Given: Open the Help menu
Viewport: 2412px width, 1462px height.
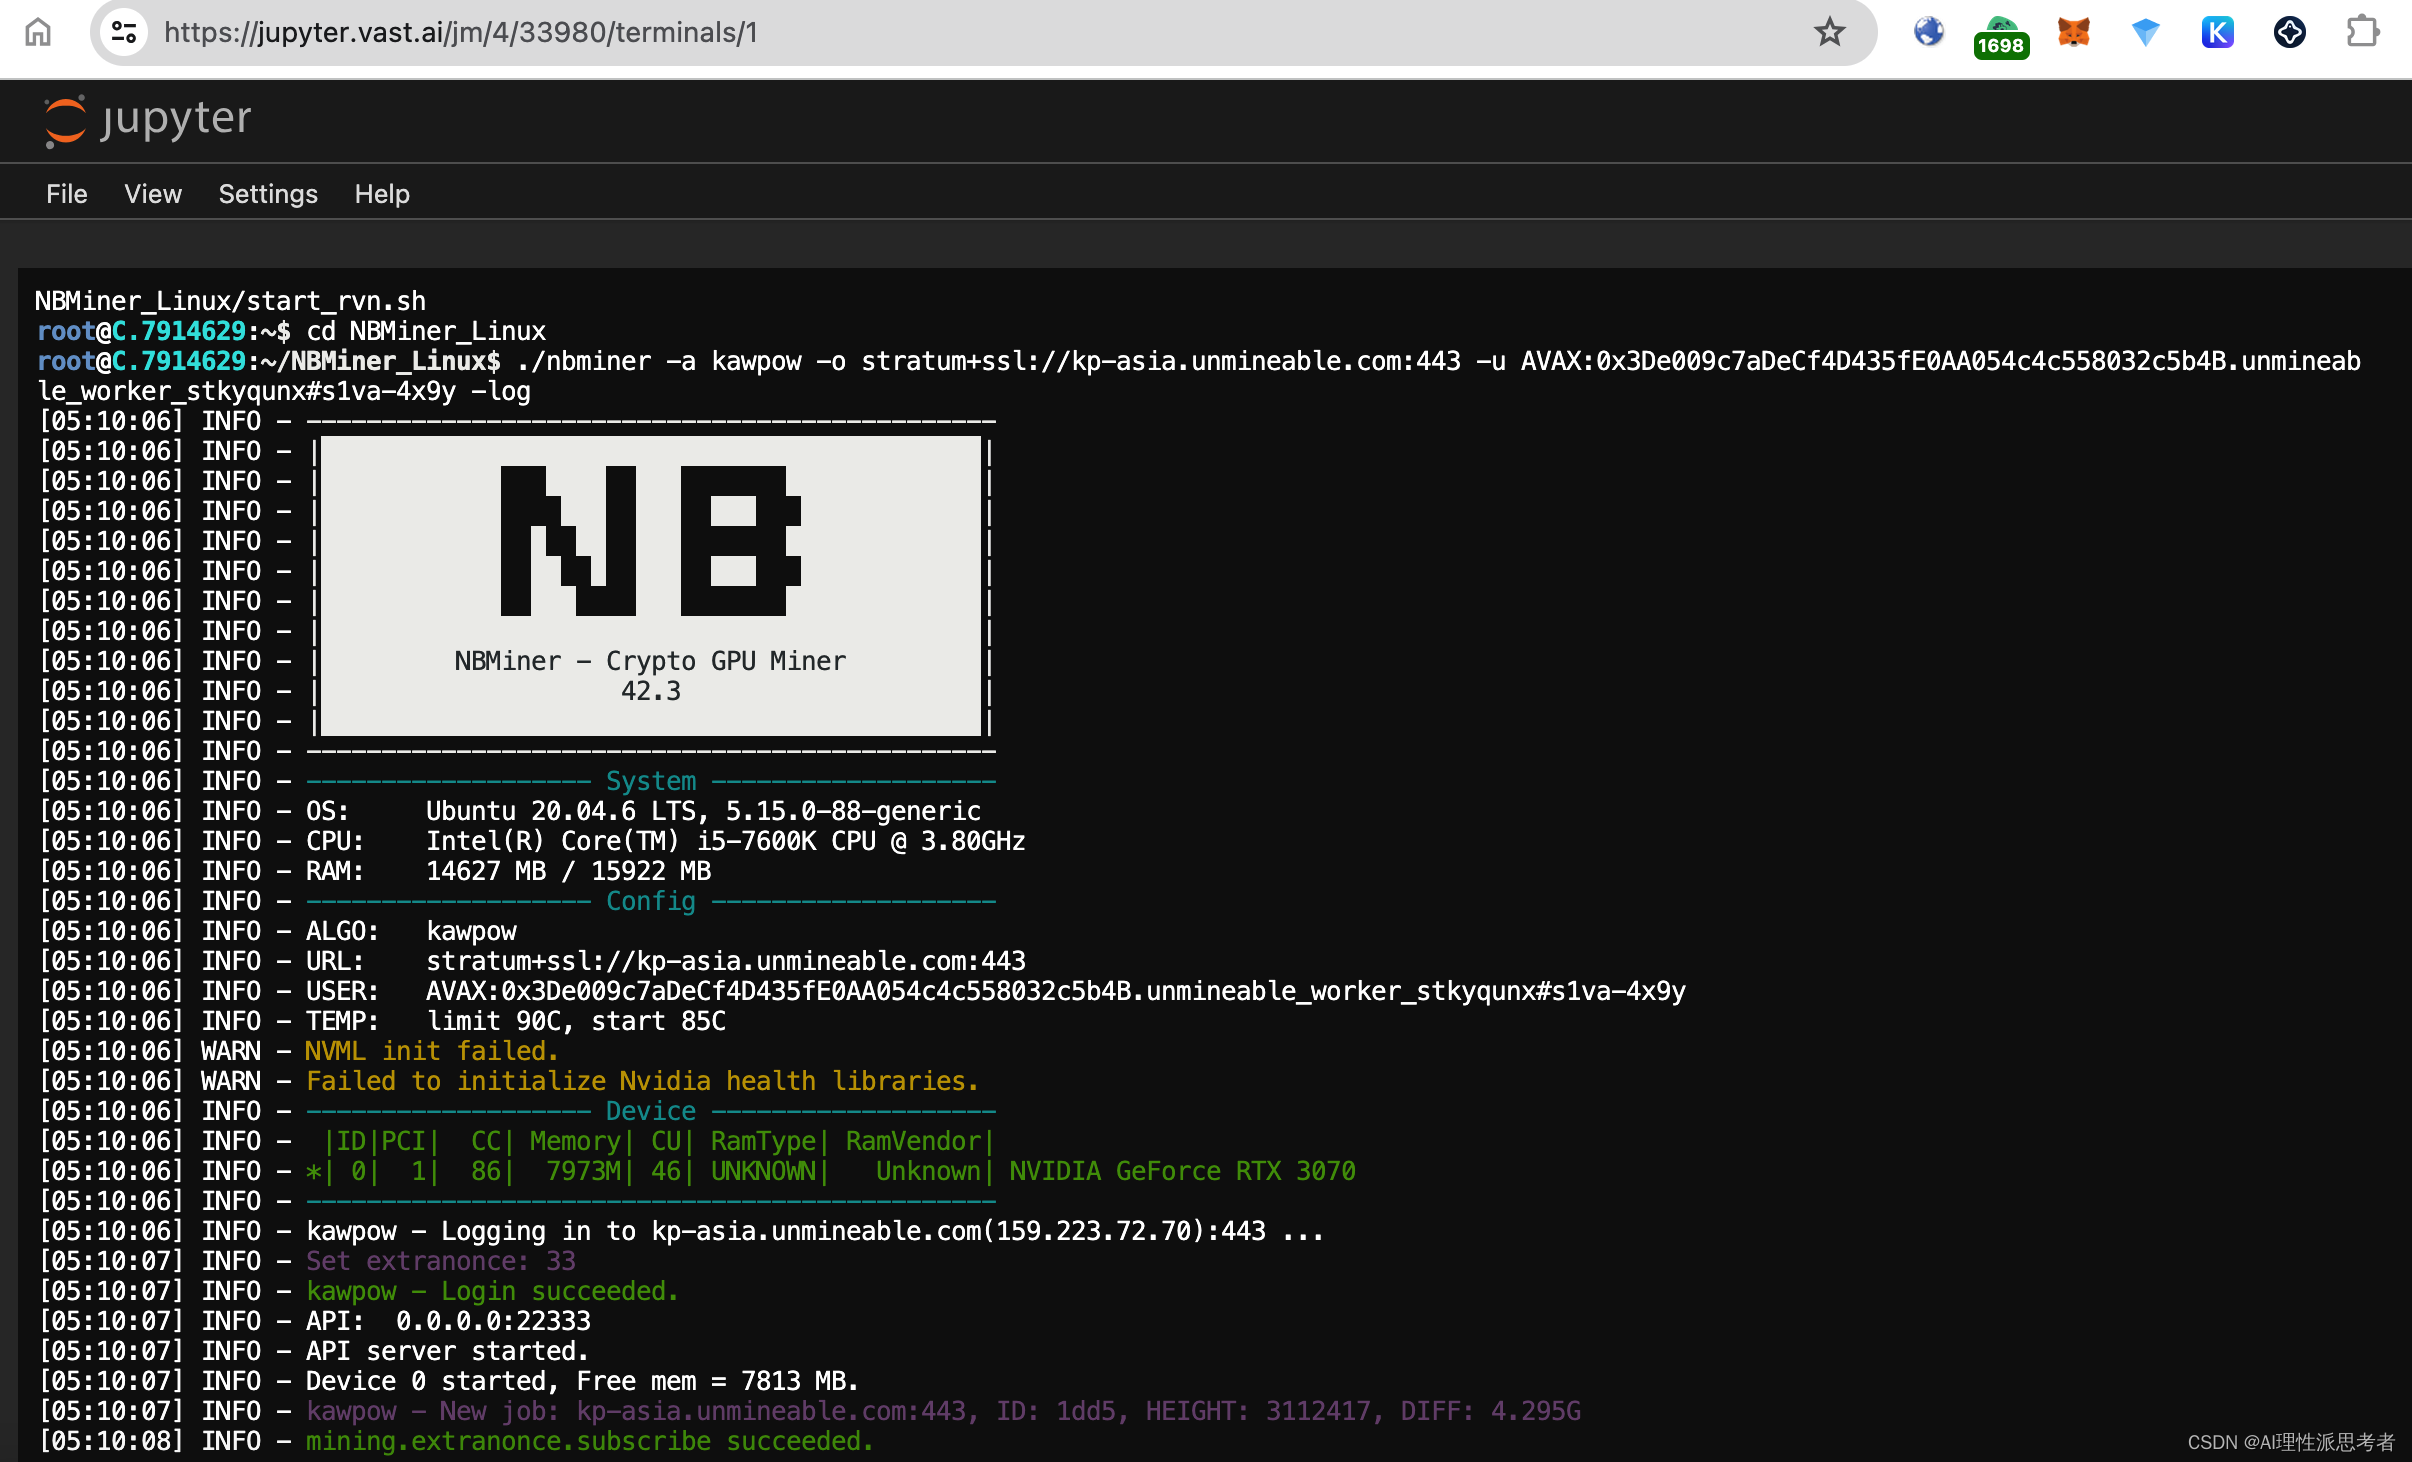Looking at the screenshot, I should 382,194.
